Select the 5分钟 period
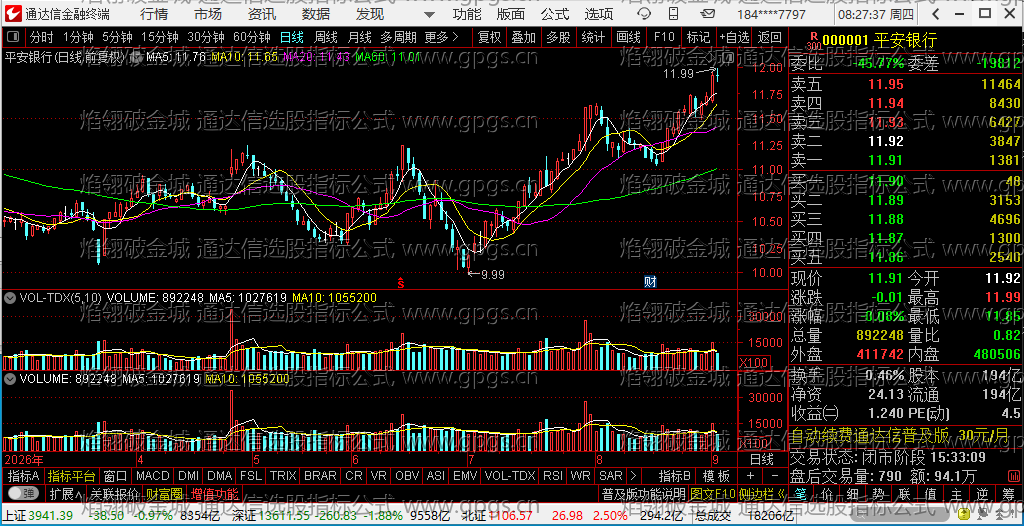This screenshot has height=526, width=1024. (118, 37)
